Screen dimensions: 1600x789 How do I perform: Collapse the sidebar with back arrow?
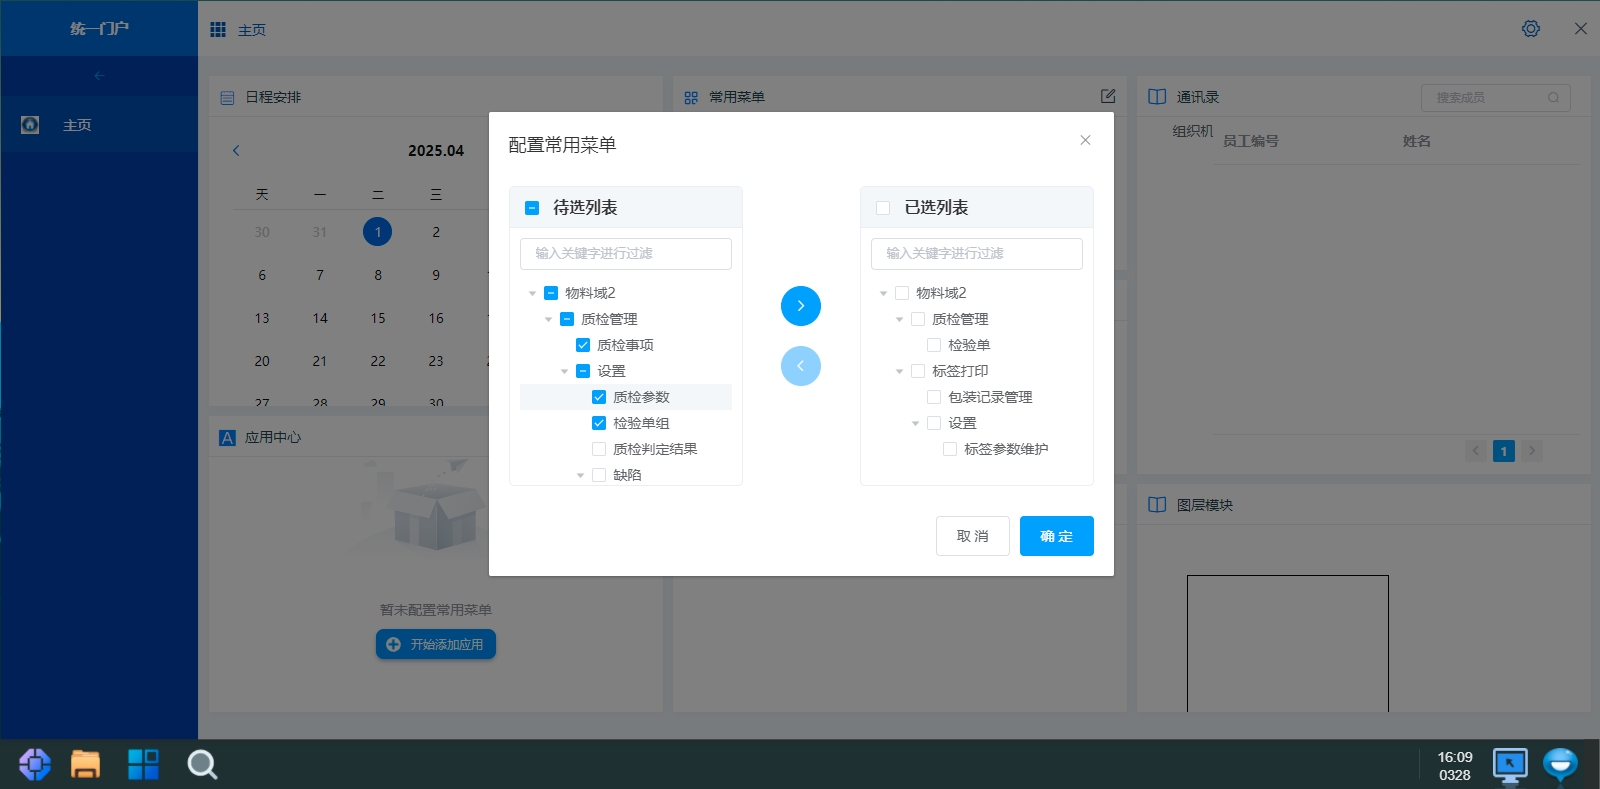click(99, 76)
